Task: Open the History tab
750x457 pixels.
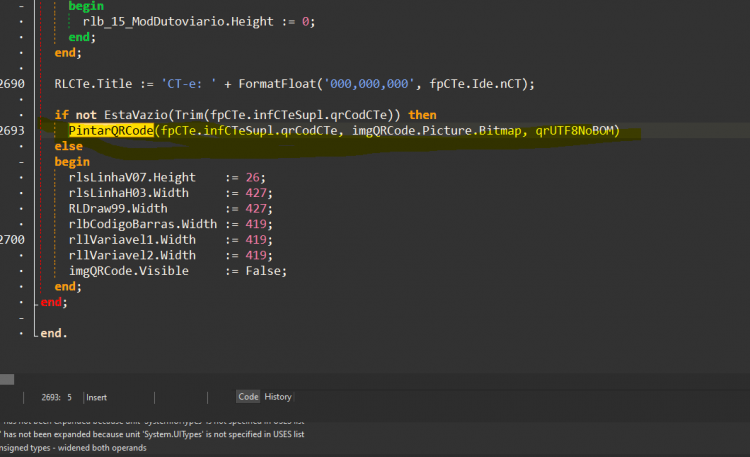Action: click(277, 397)
